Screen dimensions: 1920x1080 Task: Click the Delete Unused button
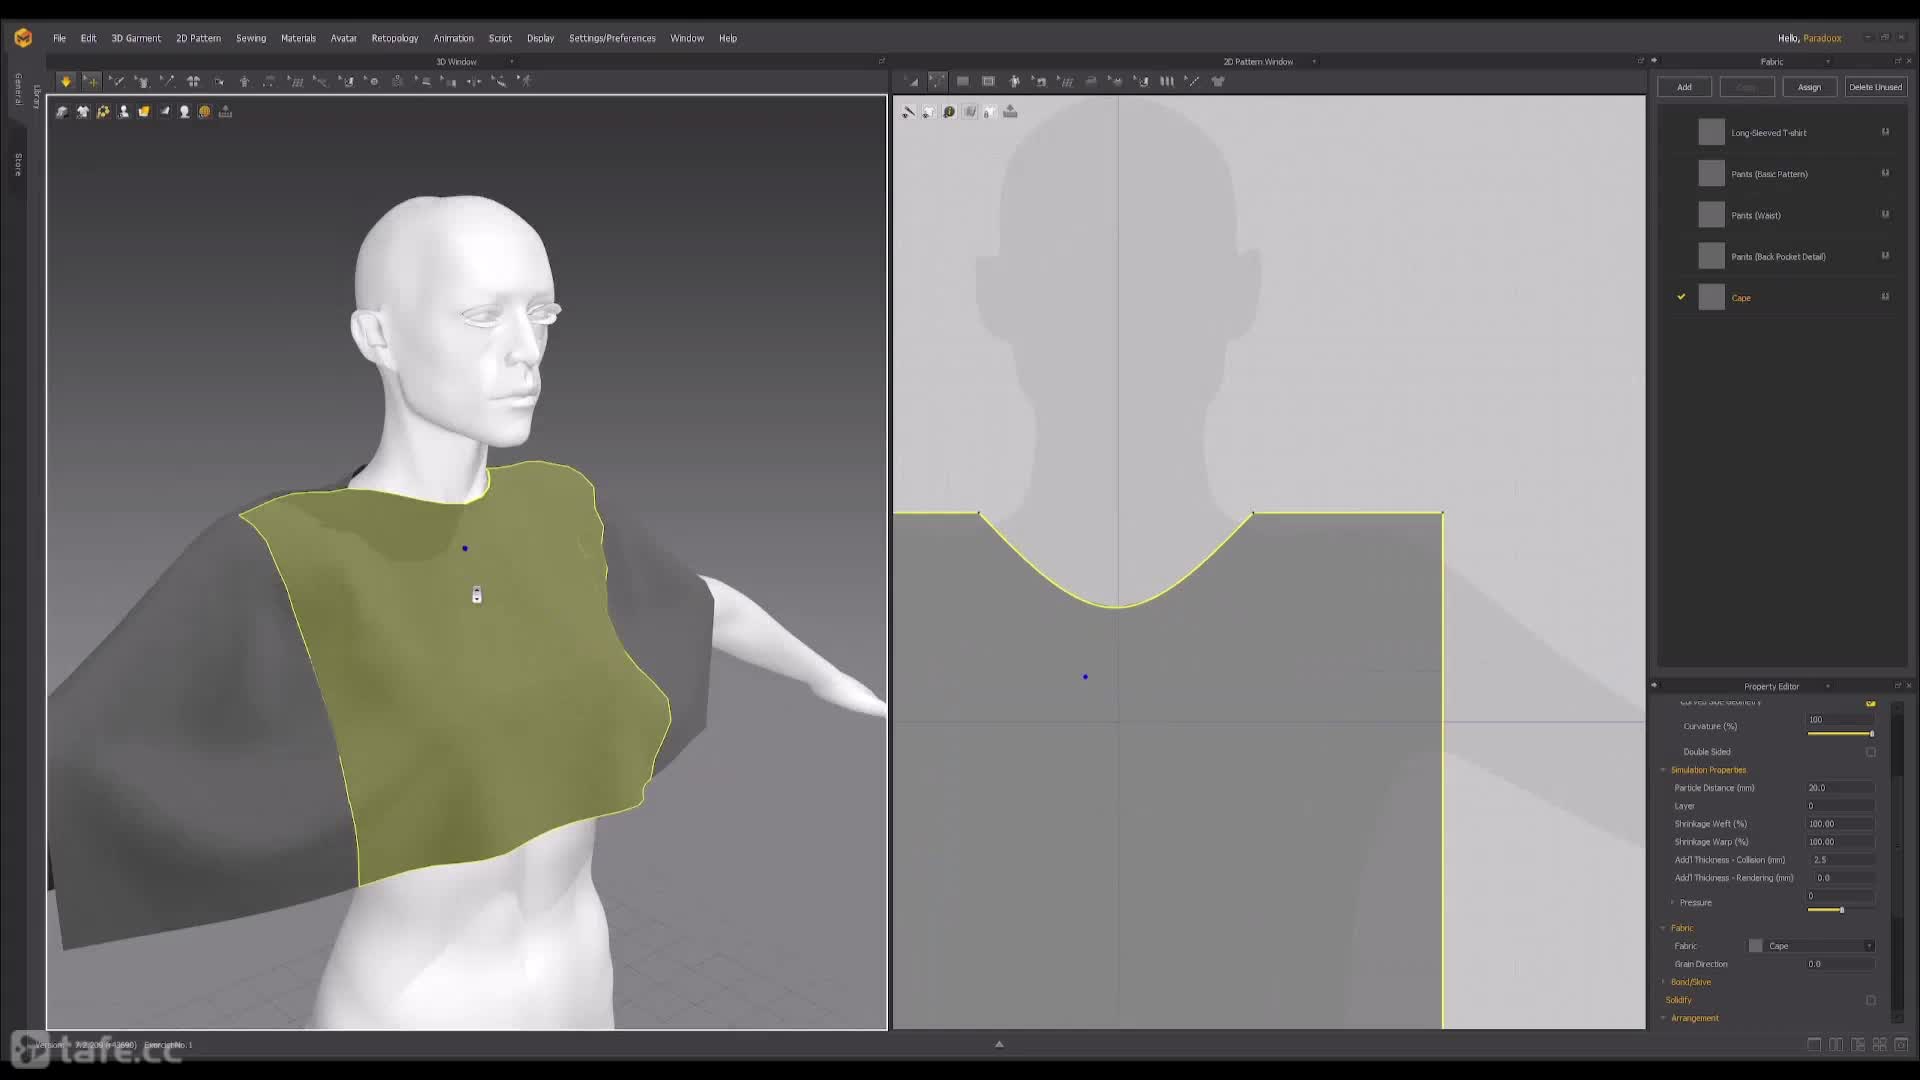click(x=1875, y=87)
